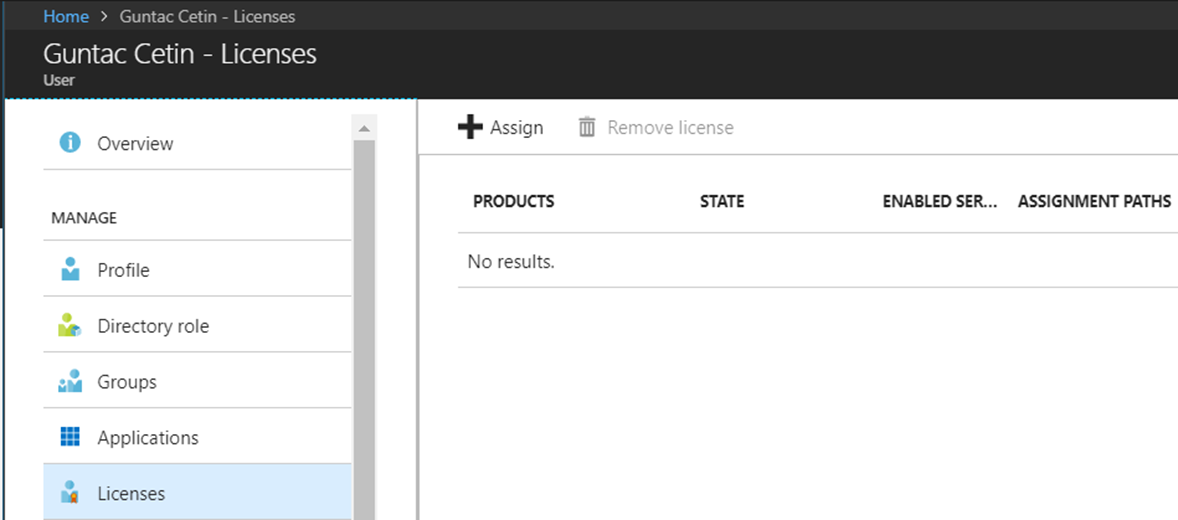Click the Overview info icon

(x=70, y=143)
